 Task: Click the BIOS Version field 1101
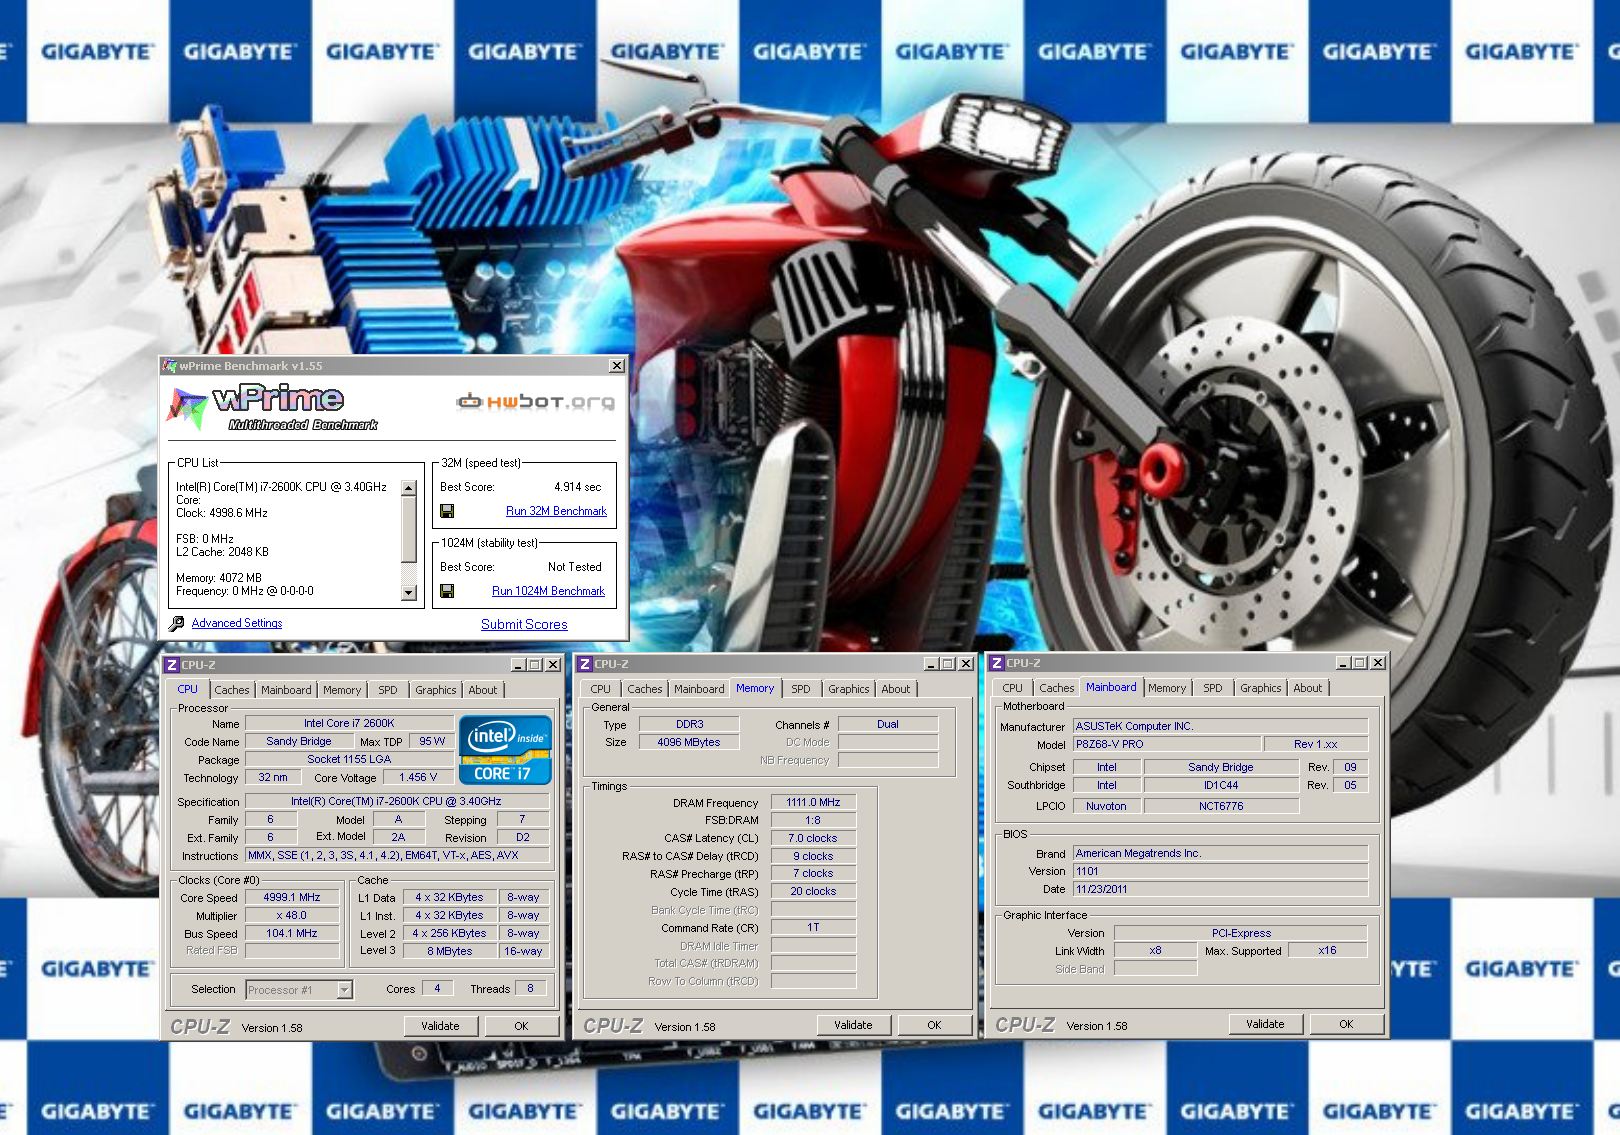1220,871
